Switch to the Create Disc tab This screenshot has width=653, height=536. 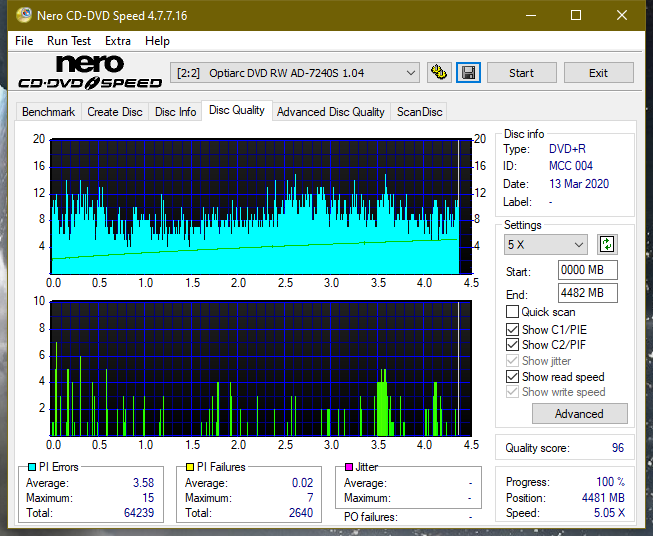[115, 112]
